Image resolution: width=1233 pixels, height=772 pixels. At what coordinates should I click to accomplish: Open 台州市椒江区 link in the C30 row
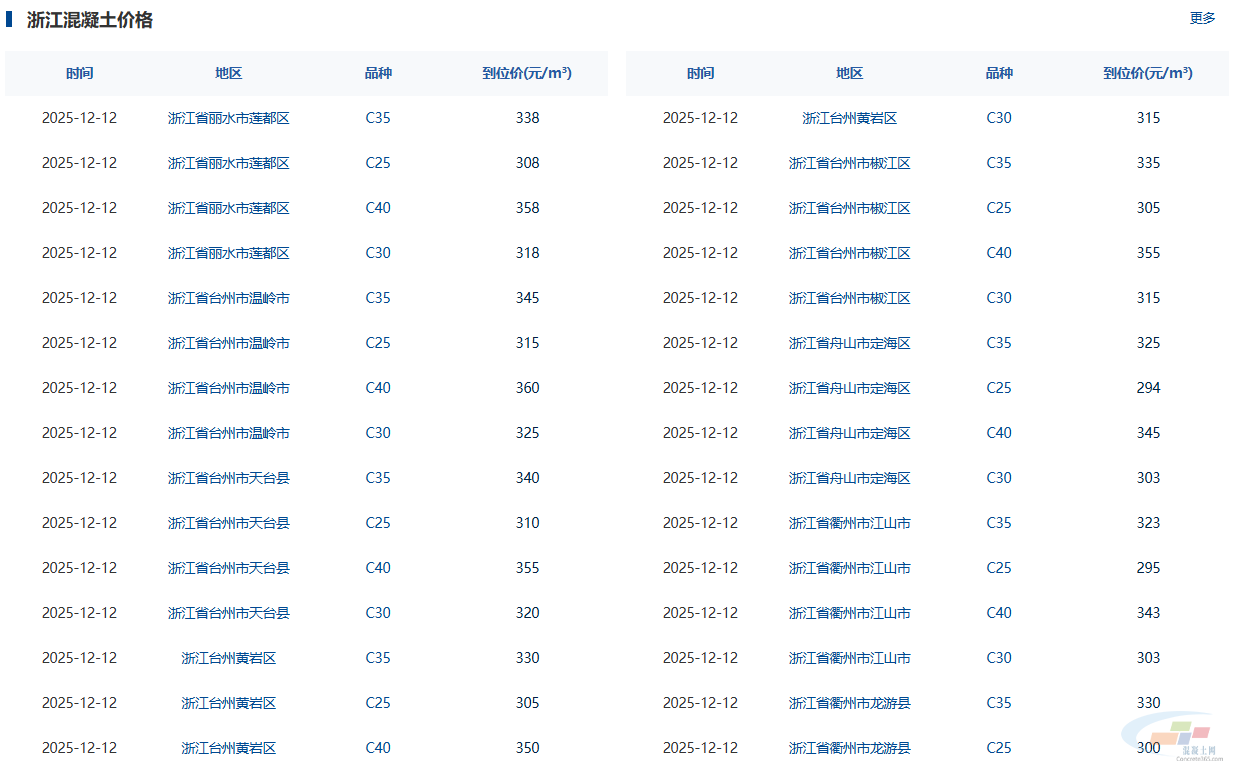click(x=849, y=298)
